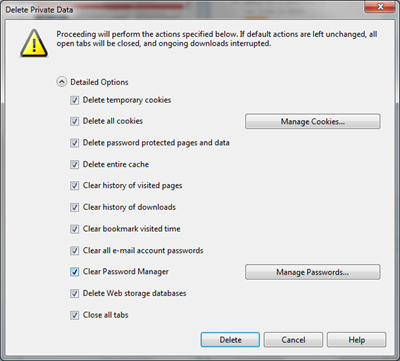Disable Clear Password Manager checkbox
Image resolution: width=400 pixels, height=361 pixels.
[x=74, y=272]
